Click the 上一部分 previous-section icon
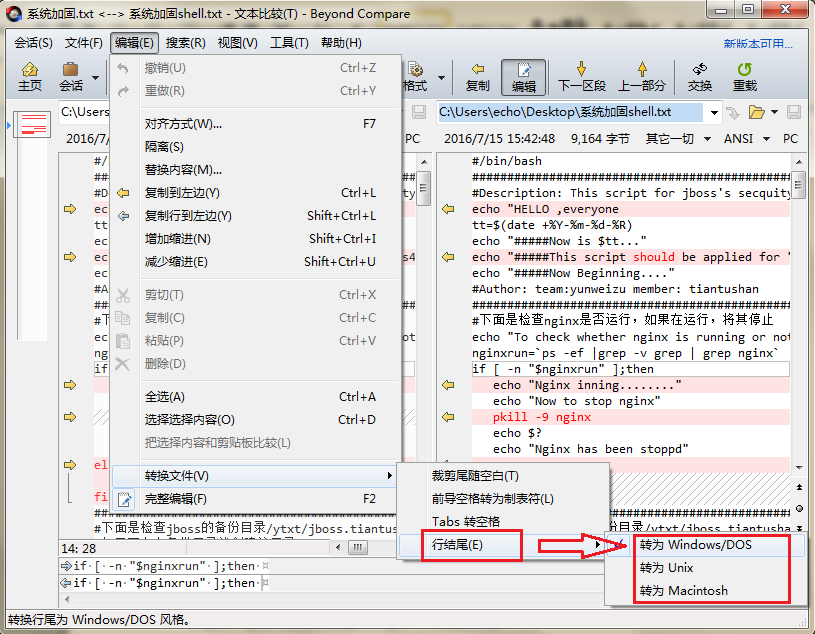The height and width of the screenshot is (634, 815). 644,75
